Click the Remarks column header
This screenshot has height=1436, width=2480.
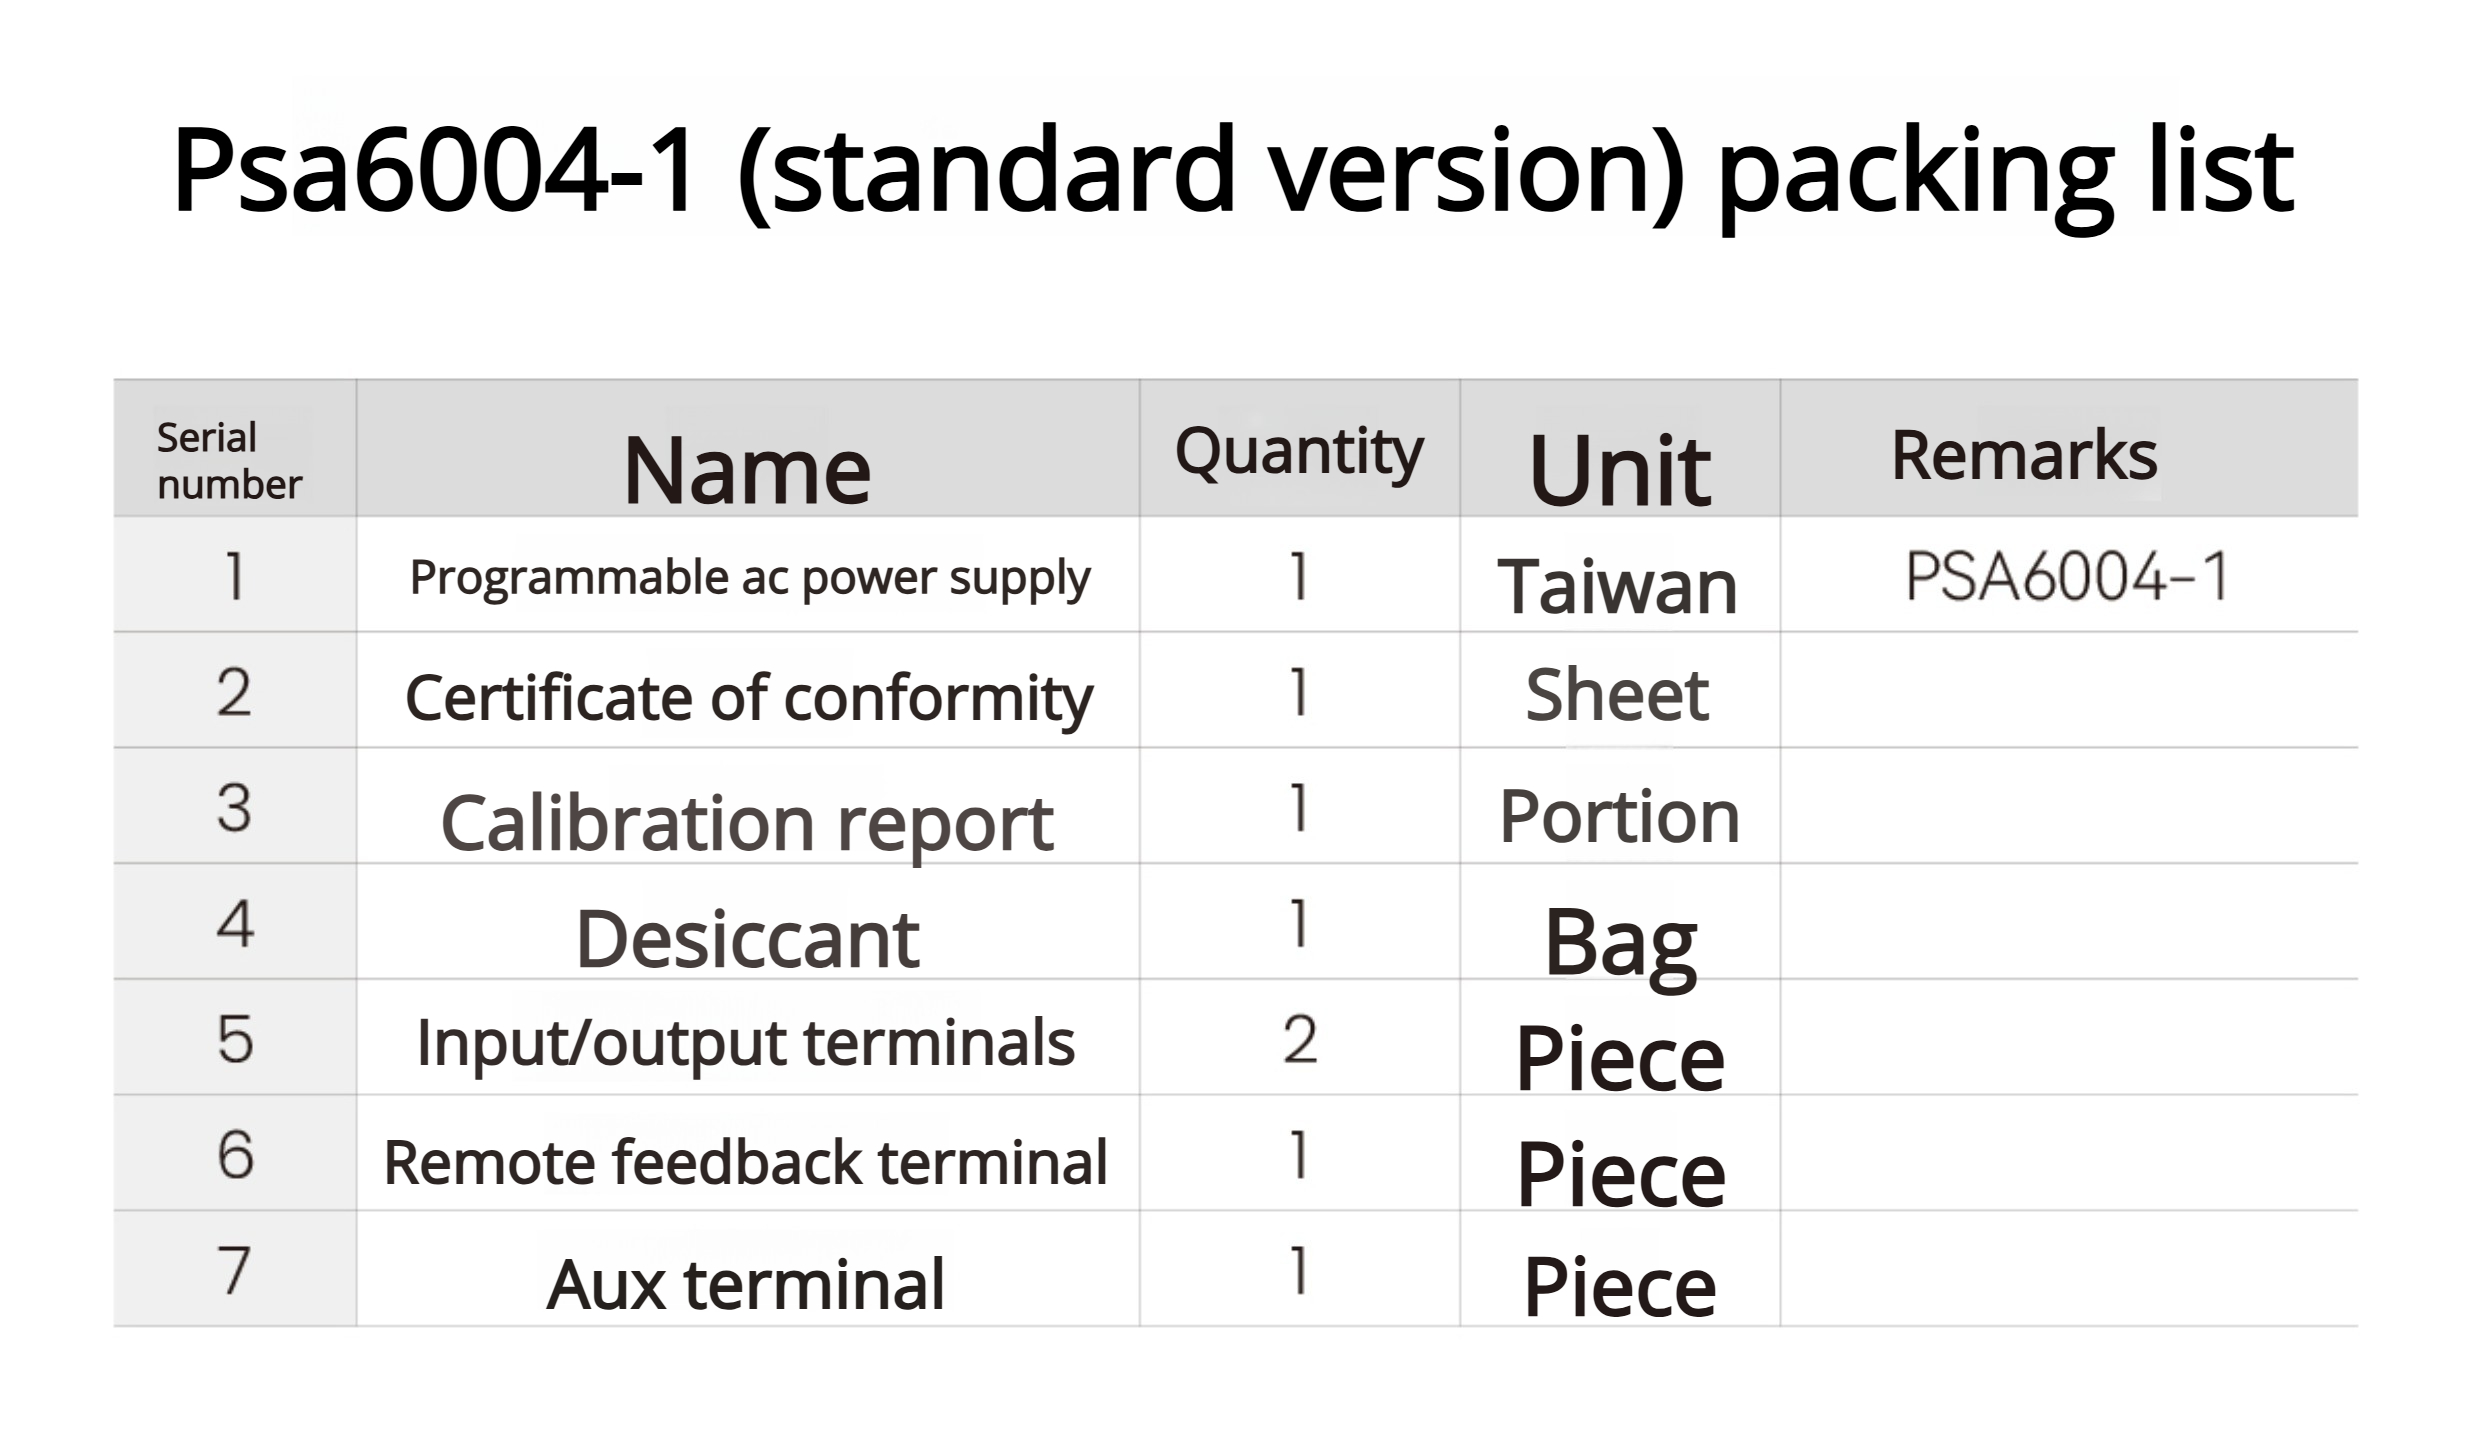(x=2024, y=456)
